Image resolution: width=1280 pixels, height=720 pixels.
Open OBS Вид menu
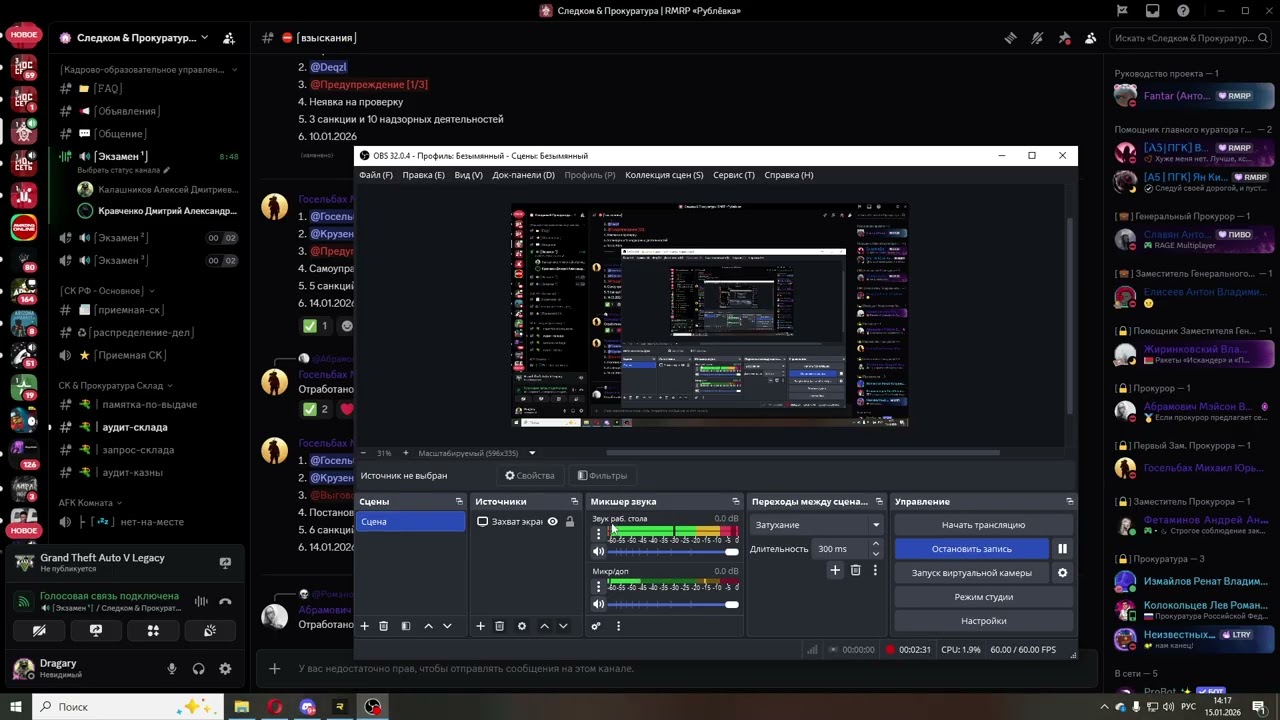(x=469, y=175)
